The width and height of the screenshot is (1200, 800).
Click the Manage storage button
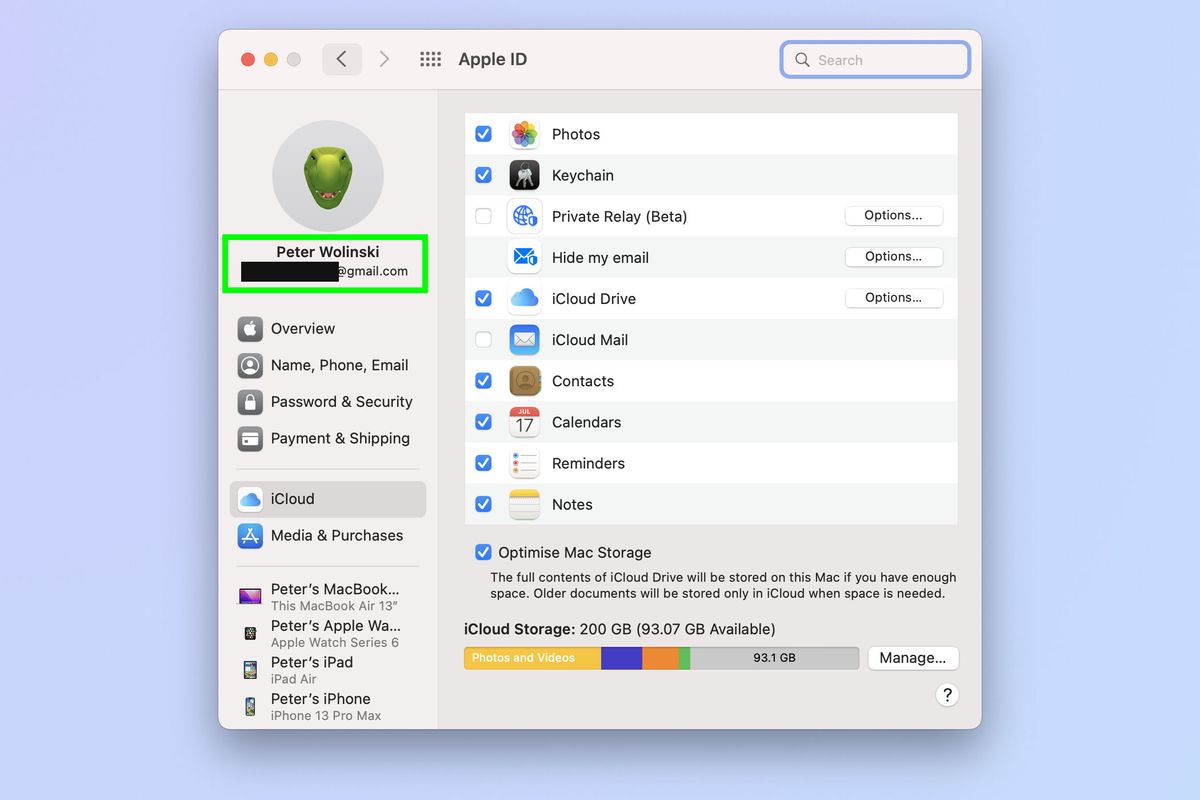[x=912, y=658]
